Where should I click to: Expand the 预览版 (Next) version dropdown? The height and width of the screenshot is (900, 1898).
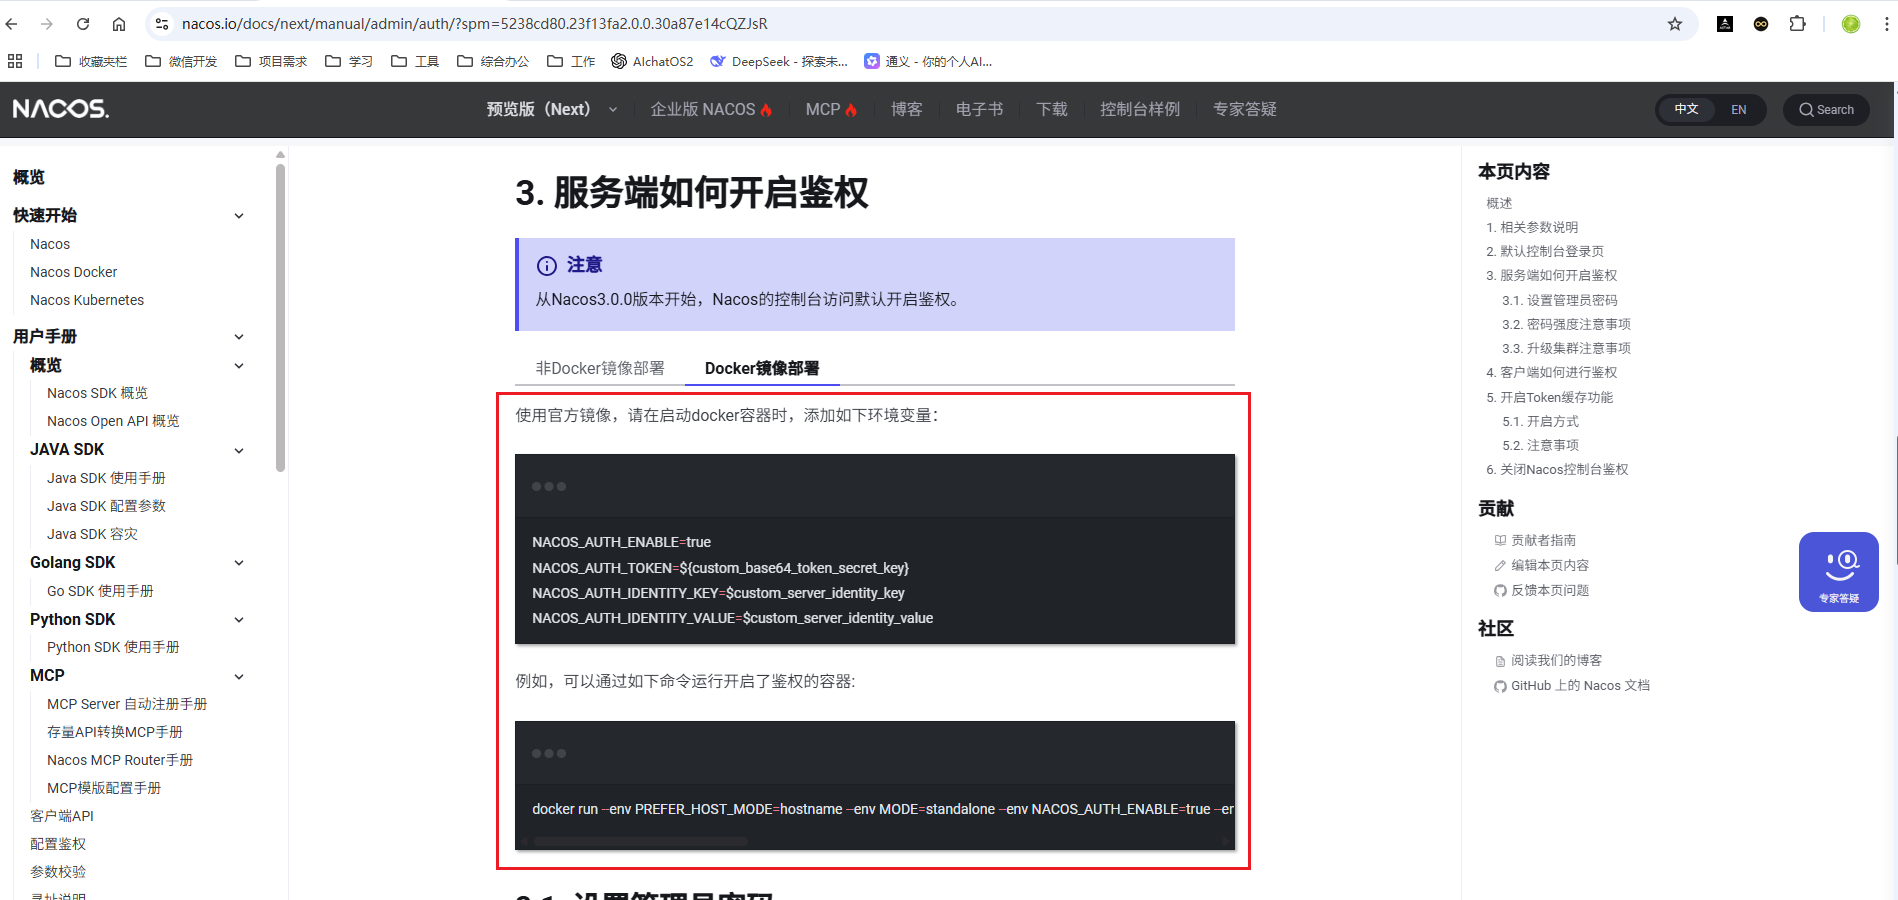coord(613,110)
